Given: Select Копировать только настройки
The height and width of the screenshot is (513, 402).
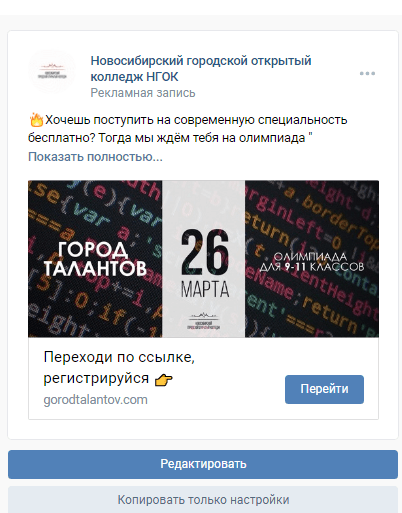Looking at the screenshot, I should click(203, 499).
